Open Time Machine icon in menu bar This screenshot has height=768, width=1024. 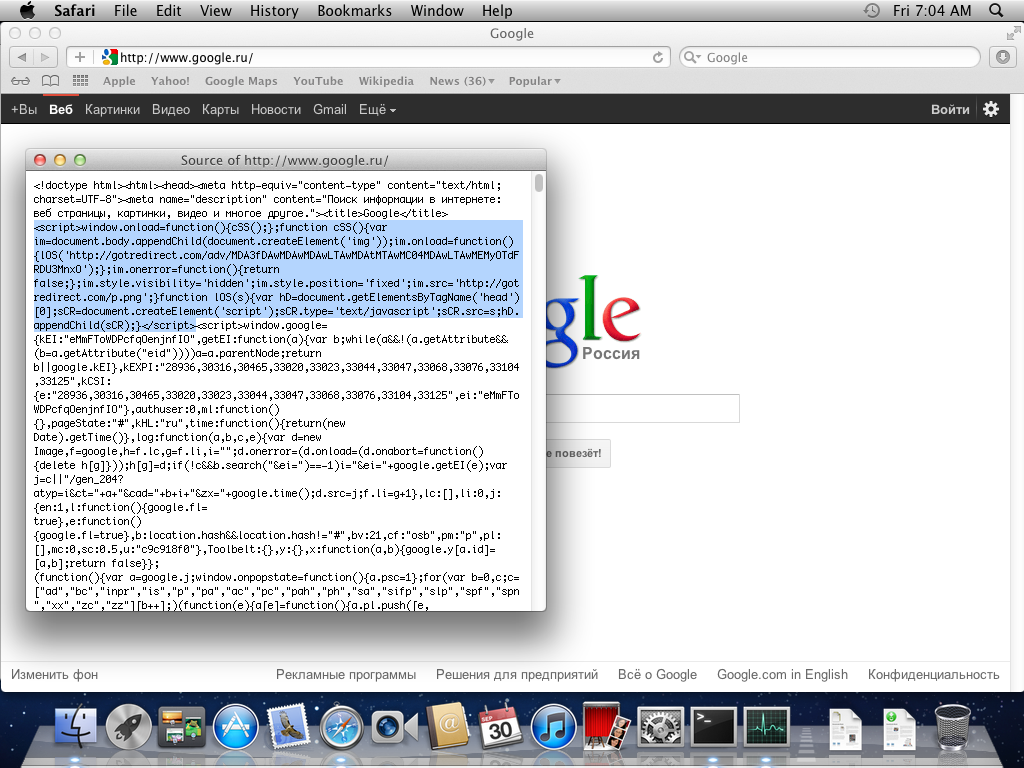click(x=872, y=10)
